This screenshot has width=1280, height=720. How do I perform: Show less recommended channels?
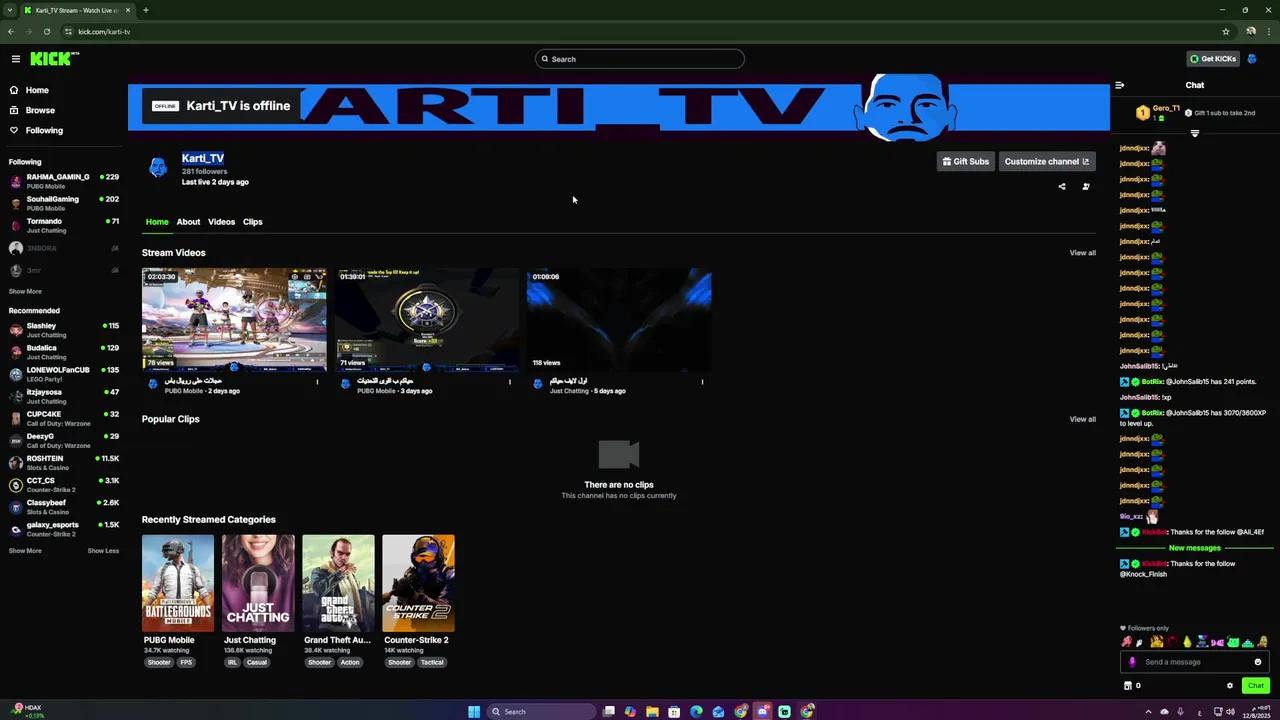(103, 551)
